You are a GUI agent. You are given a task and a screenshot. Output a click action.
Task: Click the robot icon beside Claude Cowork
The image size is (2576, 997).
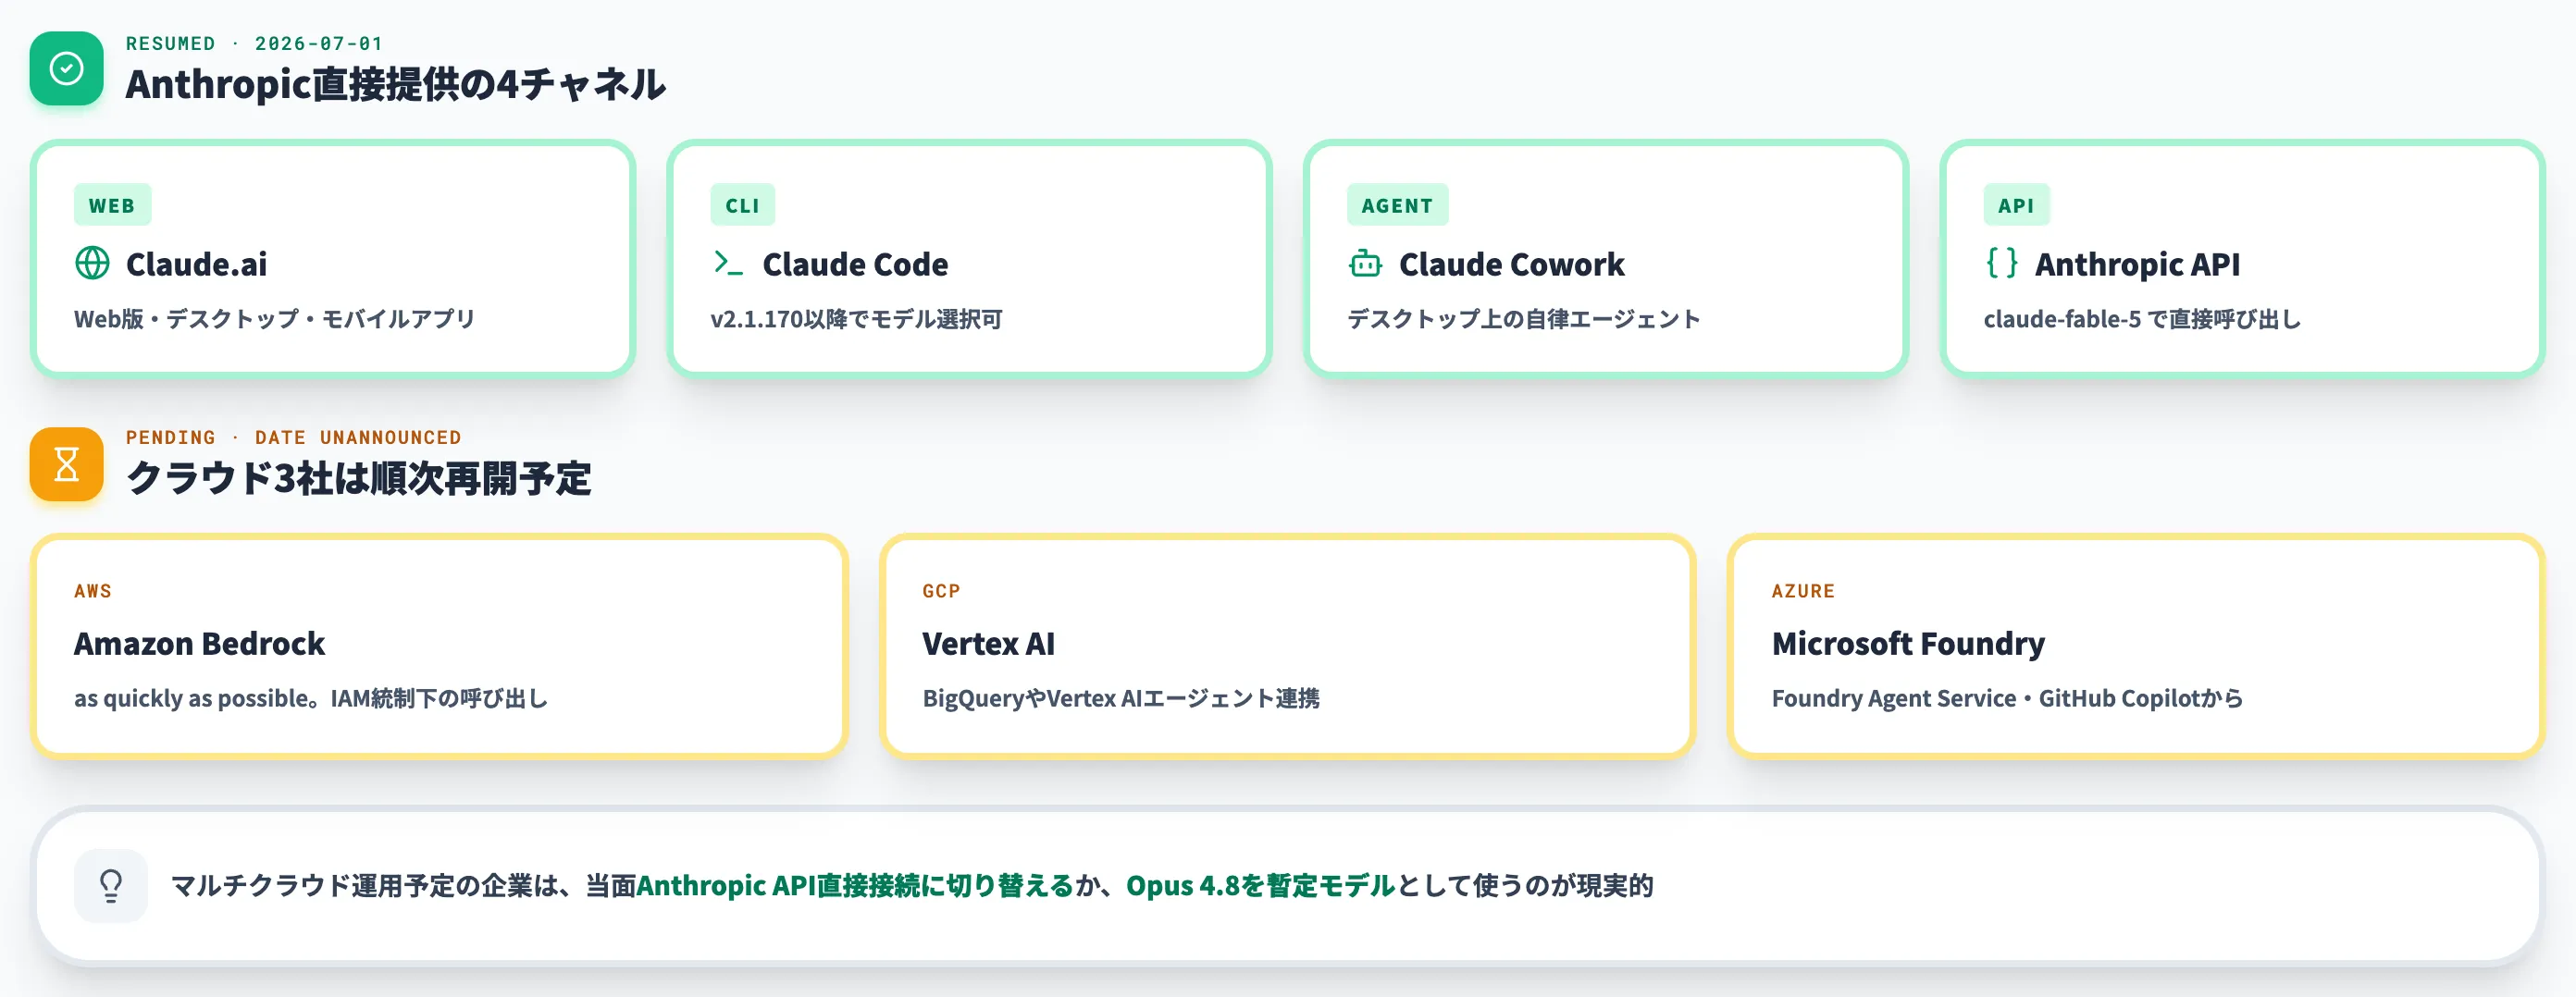tap(1365, 263)
